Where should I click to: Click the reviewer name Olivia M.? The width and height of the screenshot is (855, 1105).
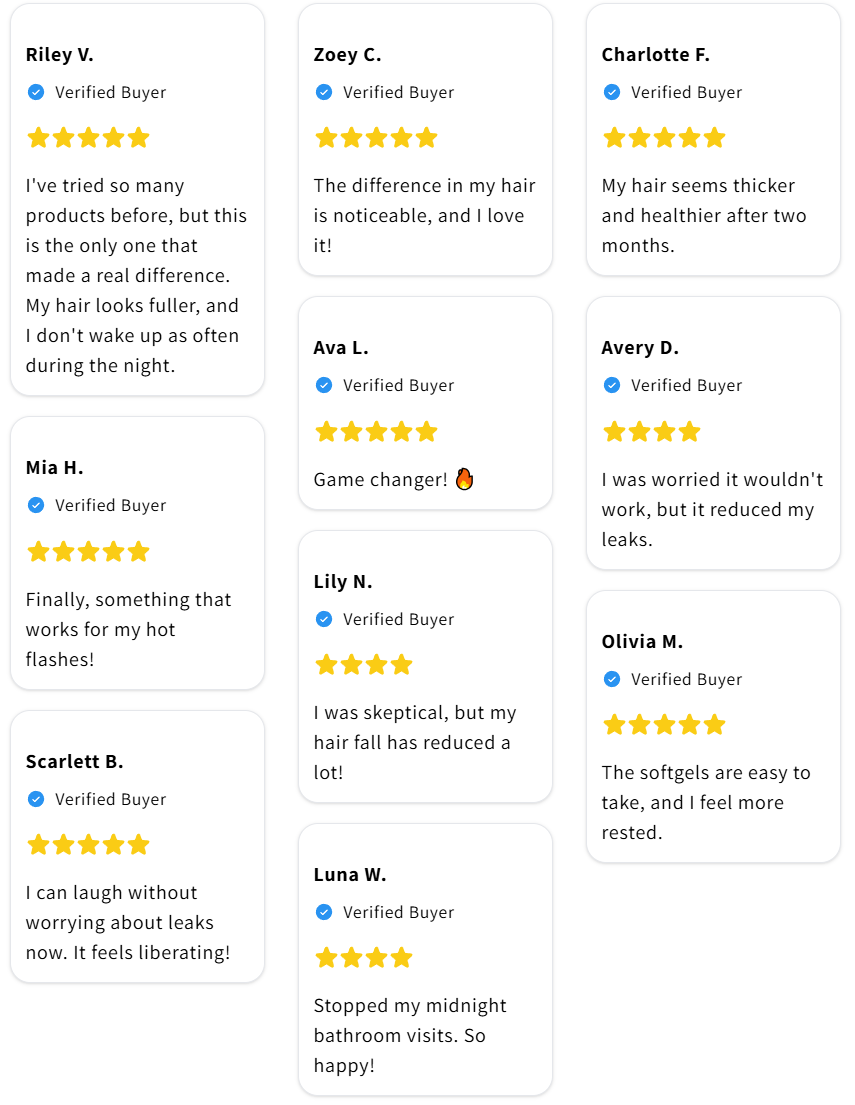[642, 642]
